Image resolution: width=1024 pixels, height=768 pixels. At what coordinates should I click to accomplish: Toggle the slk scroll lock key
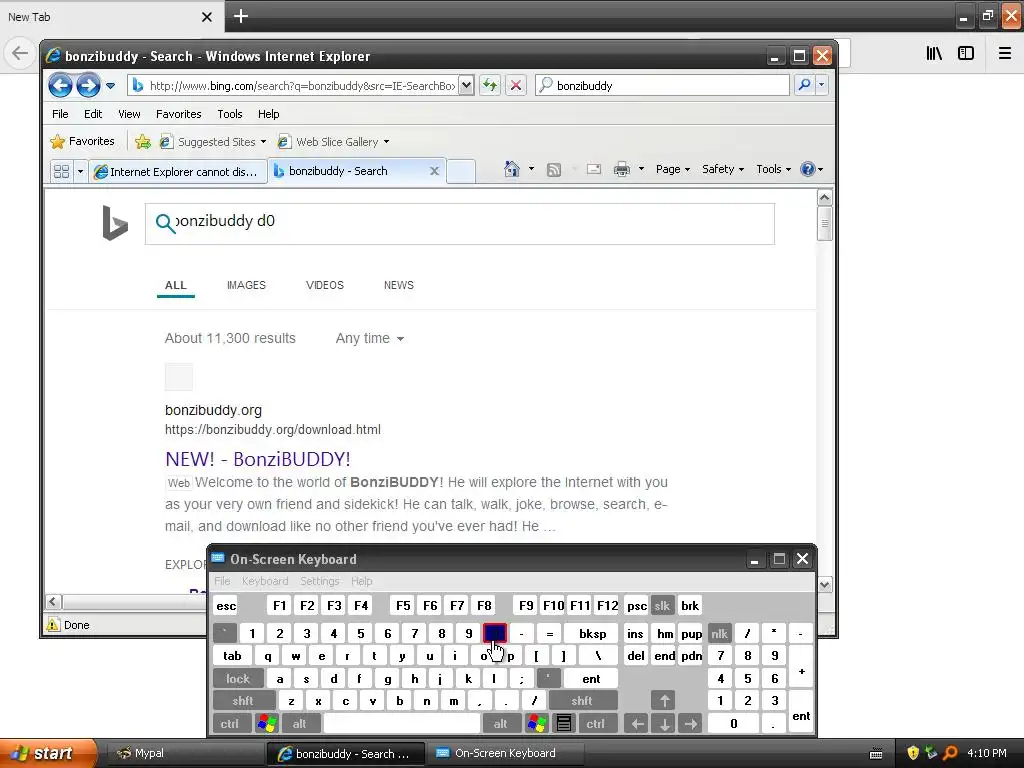click(662, 606)
